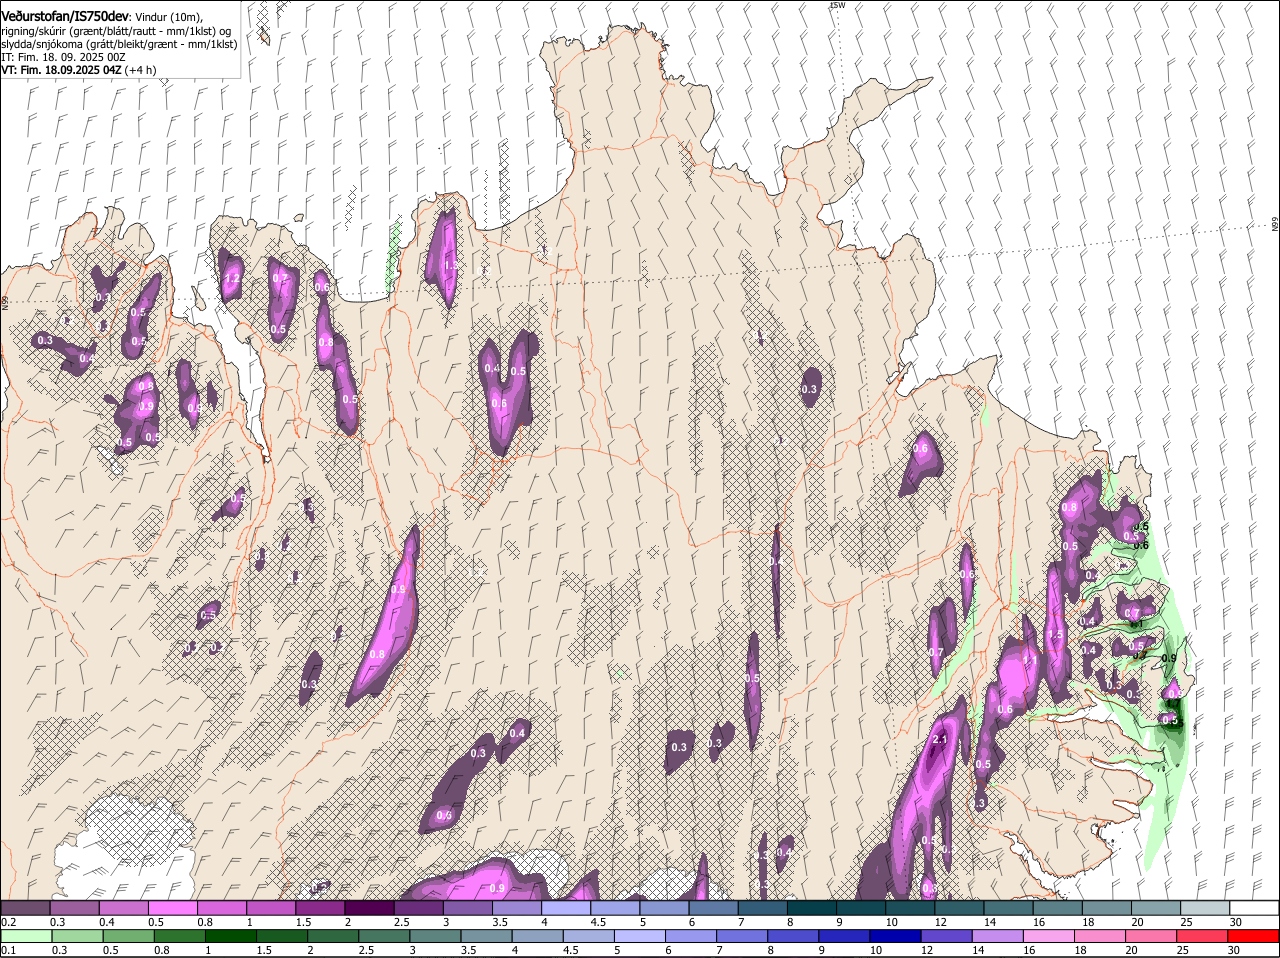Select upper scale swatch between 2 and 2.5
The height and width of the screenshot is (958, 1280).
pos(369,908)
